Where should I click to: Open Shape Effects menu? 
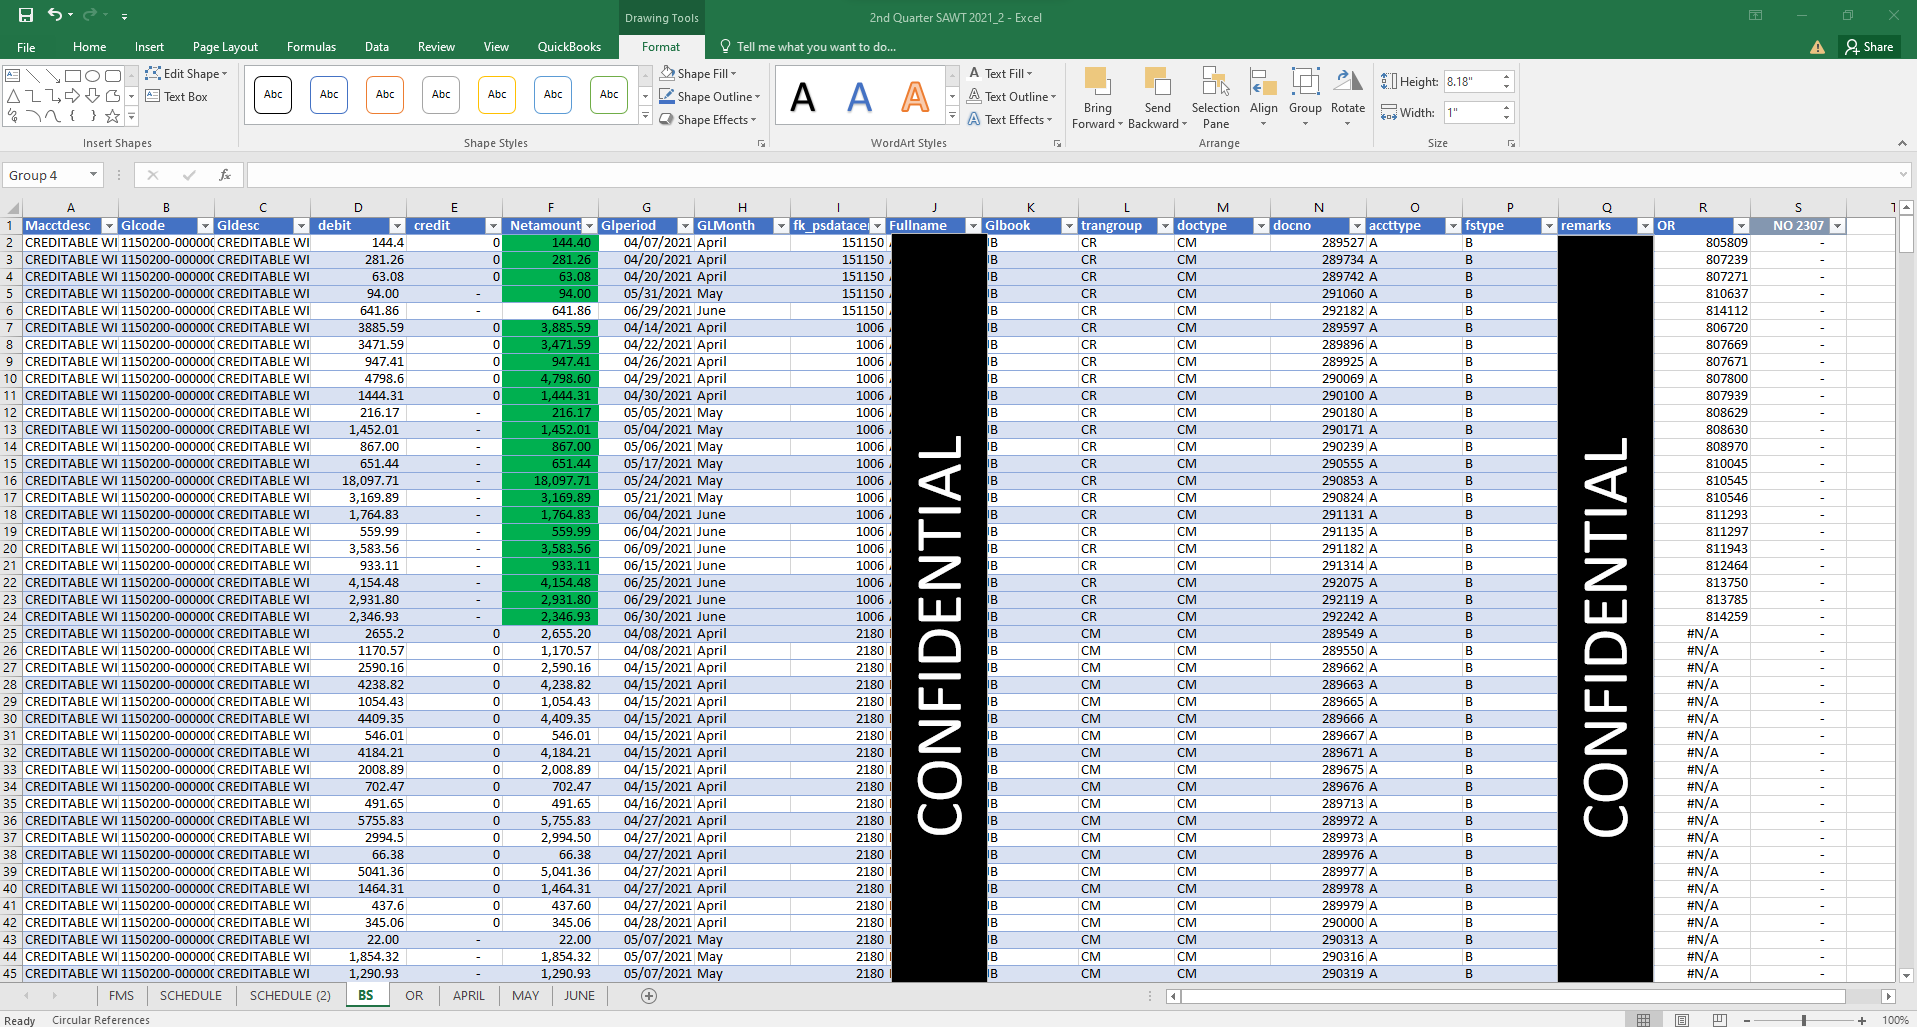pyautogui.click(x=707, y=120)
